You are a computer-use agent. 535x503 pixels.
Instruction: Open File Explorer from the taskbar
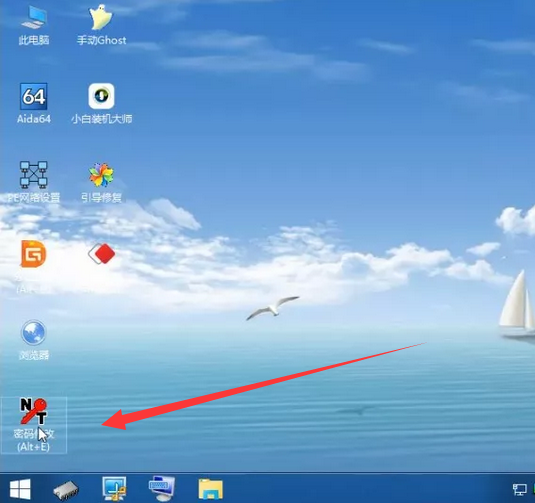click(211, 489)
